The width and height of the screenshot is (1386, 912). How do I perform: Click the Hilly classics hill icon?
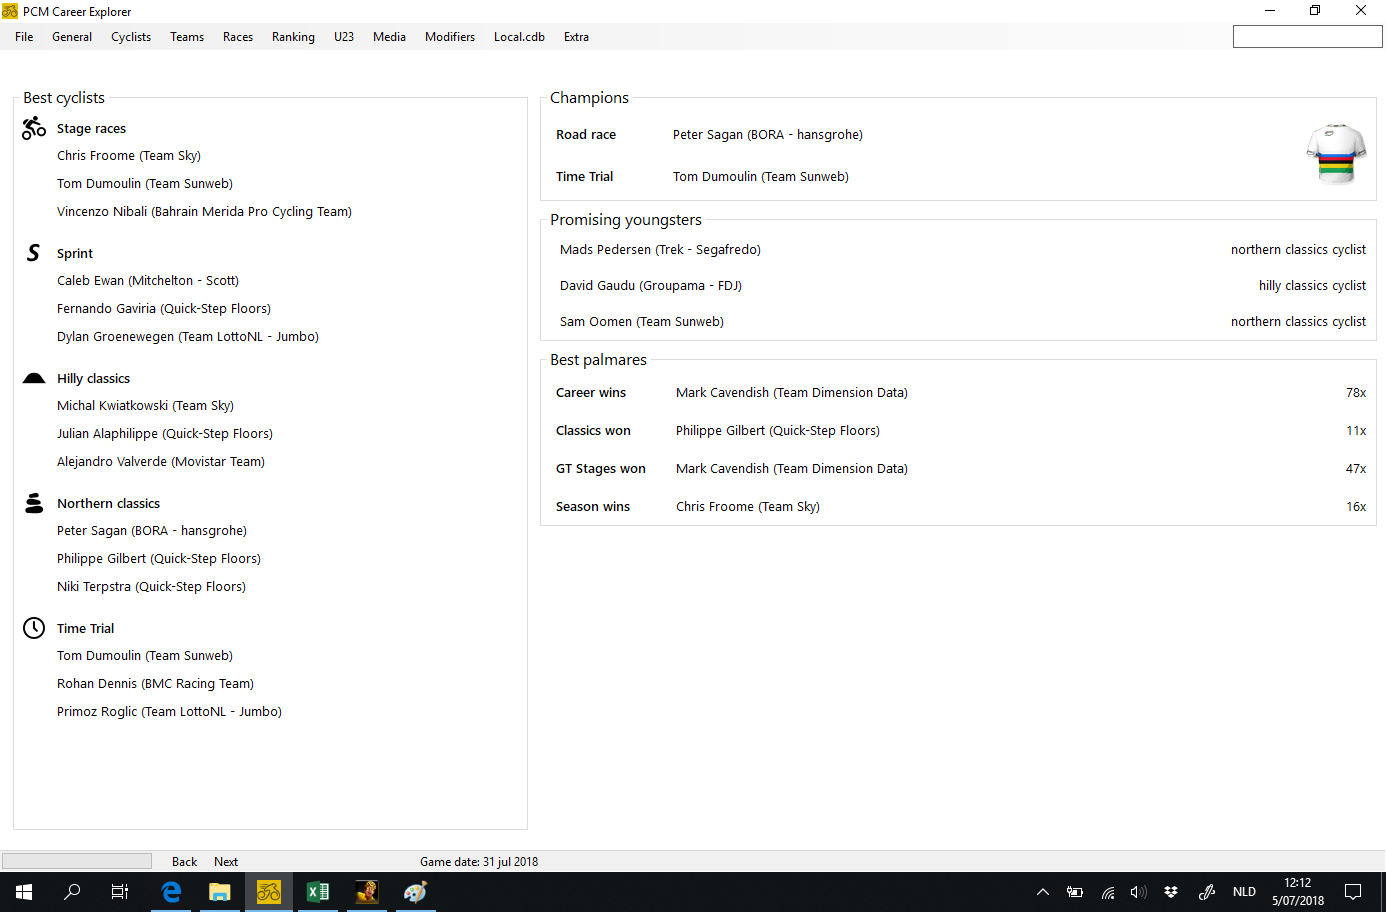click(x=34, y=378)
